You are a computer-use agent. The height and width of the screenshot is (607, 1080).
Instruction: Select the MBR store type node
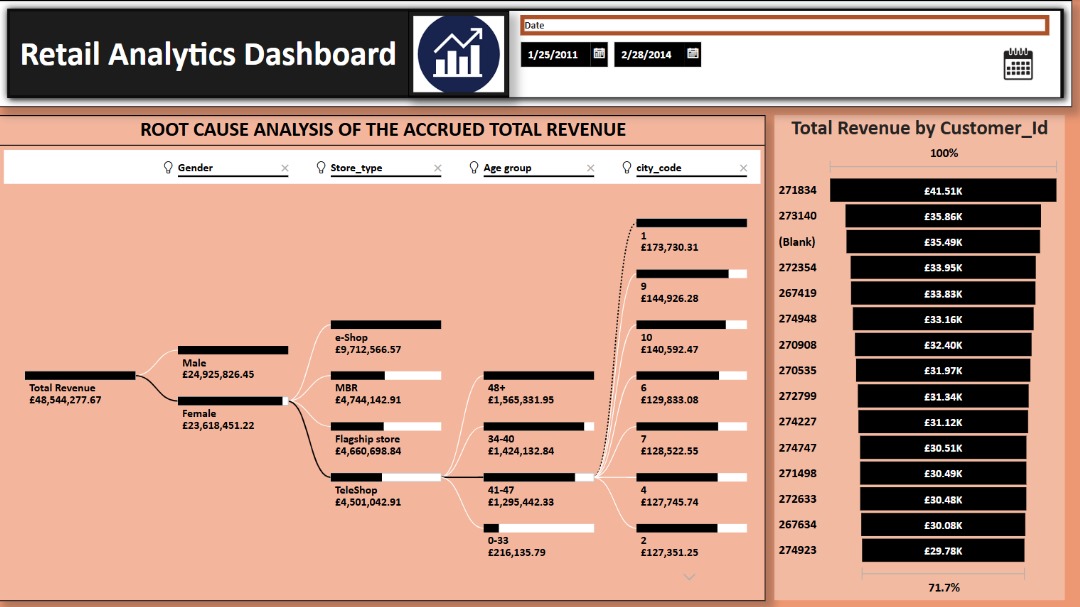pyautogui.click(x=386, y=375)
